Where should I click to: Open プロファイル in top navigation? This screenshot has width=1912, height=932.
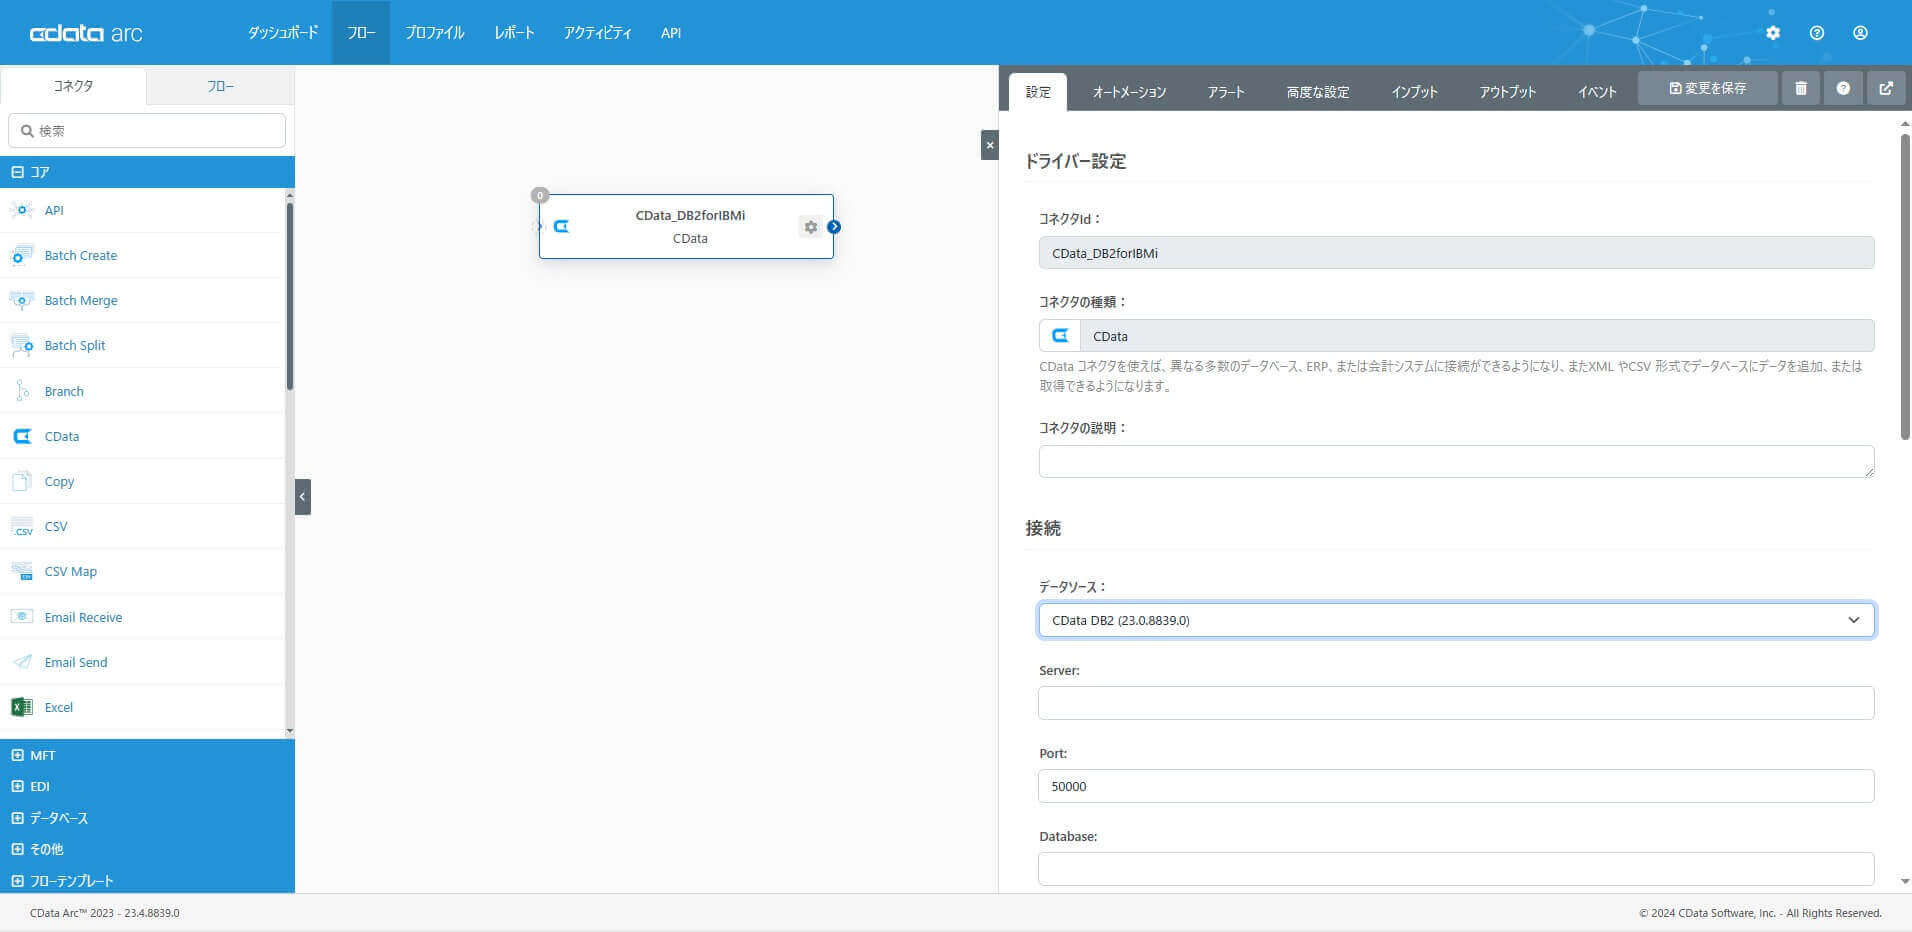435,33
